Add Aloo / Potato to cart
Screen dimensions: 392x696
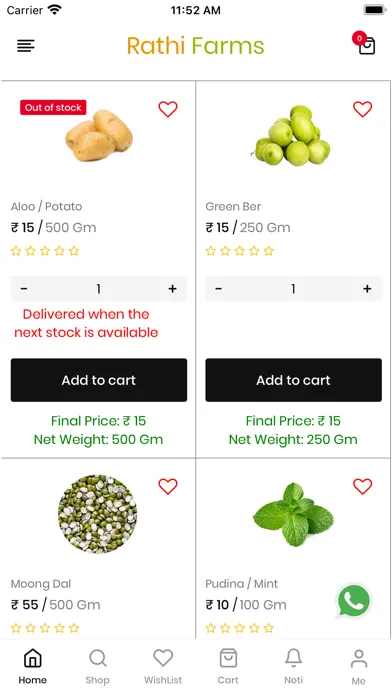[x=99, y=380]
